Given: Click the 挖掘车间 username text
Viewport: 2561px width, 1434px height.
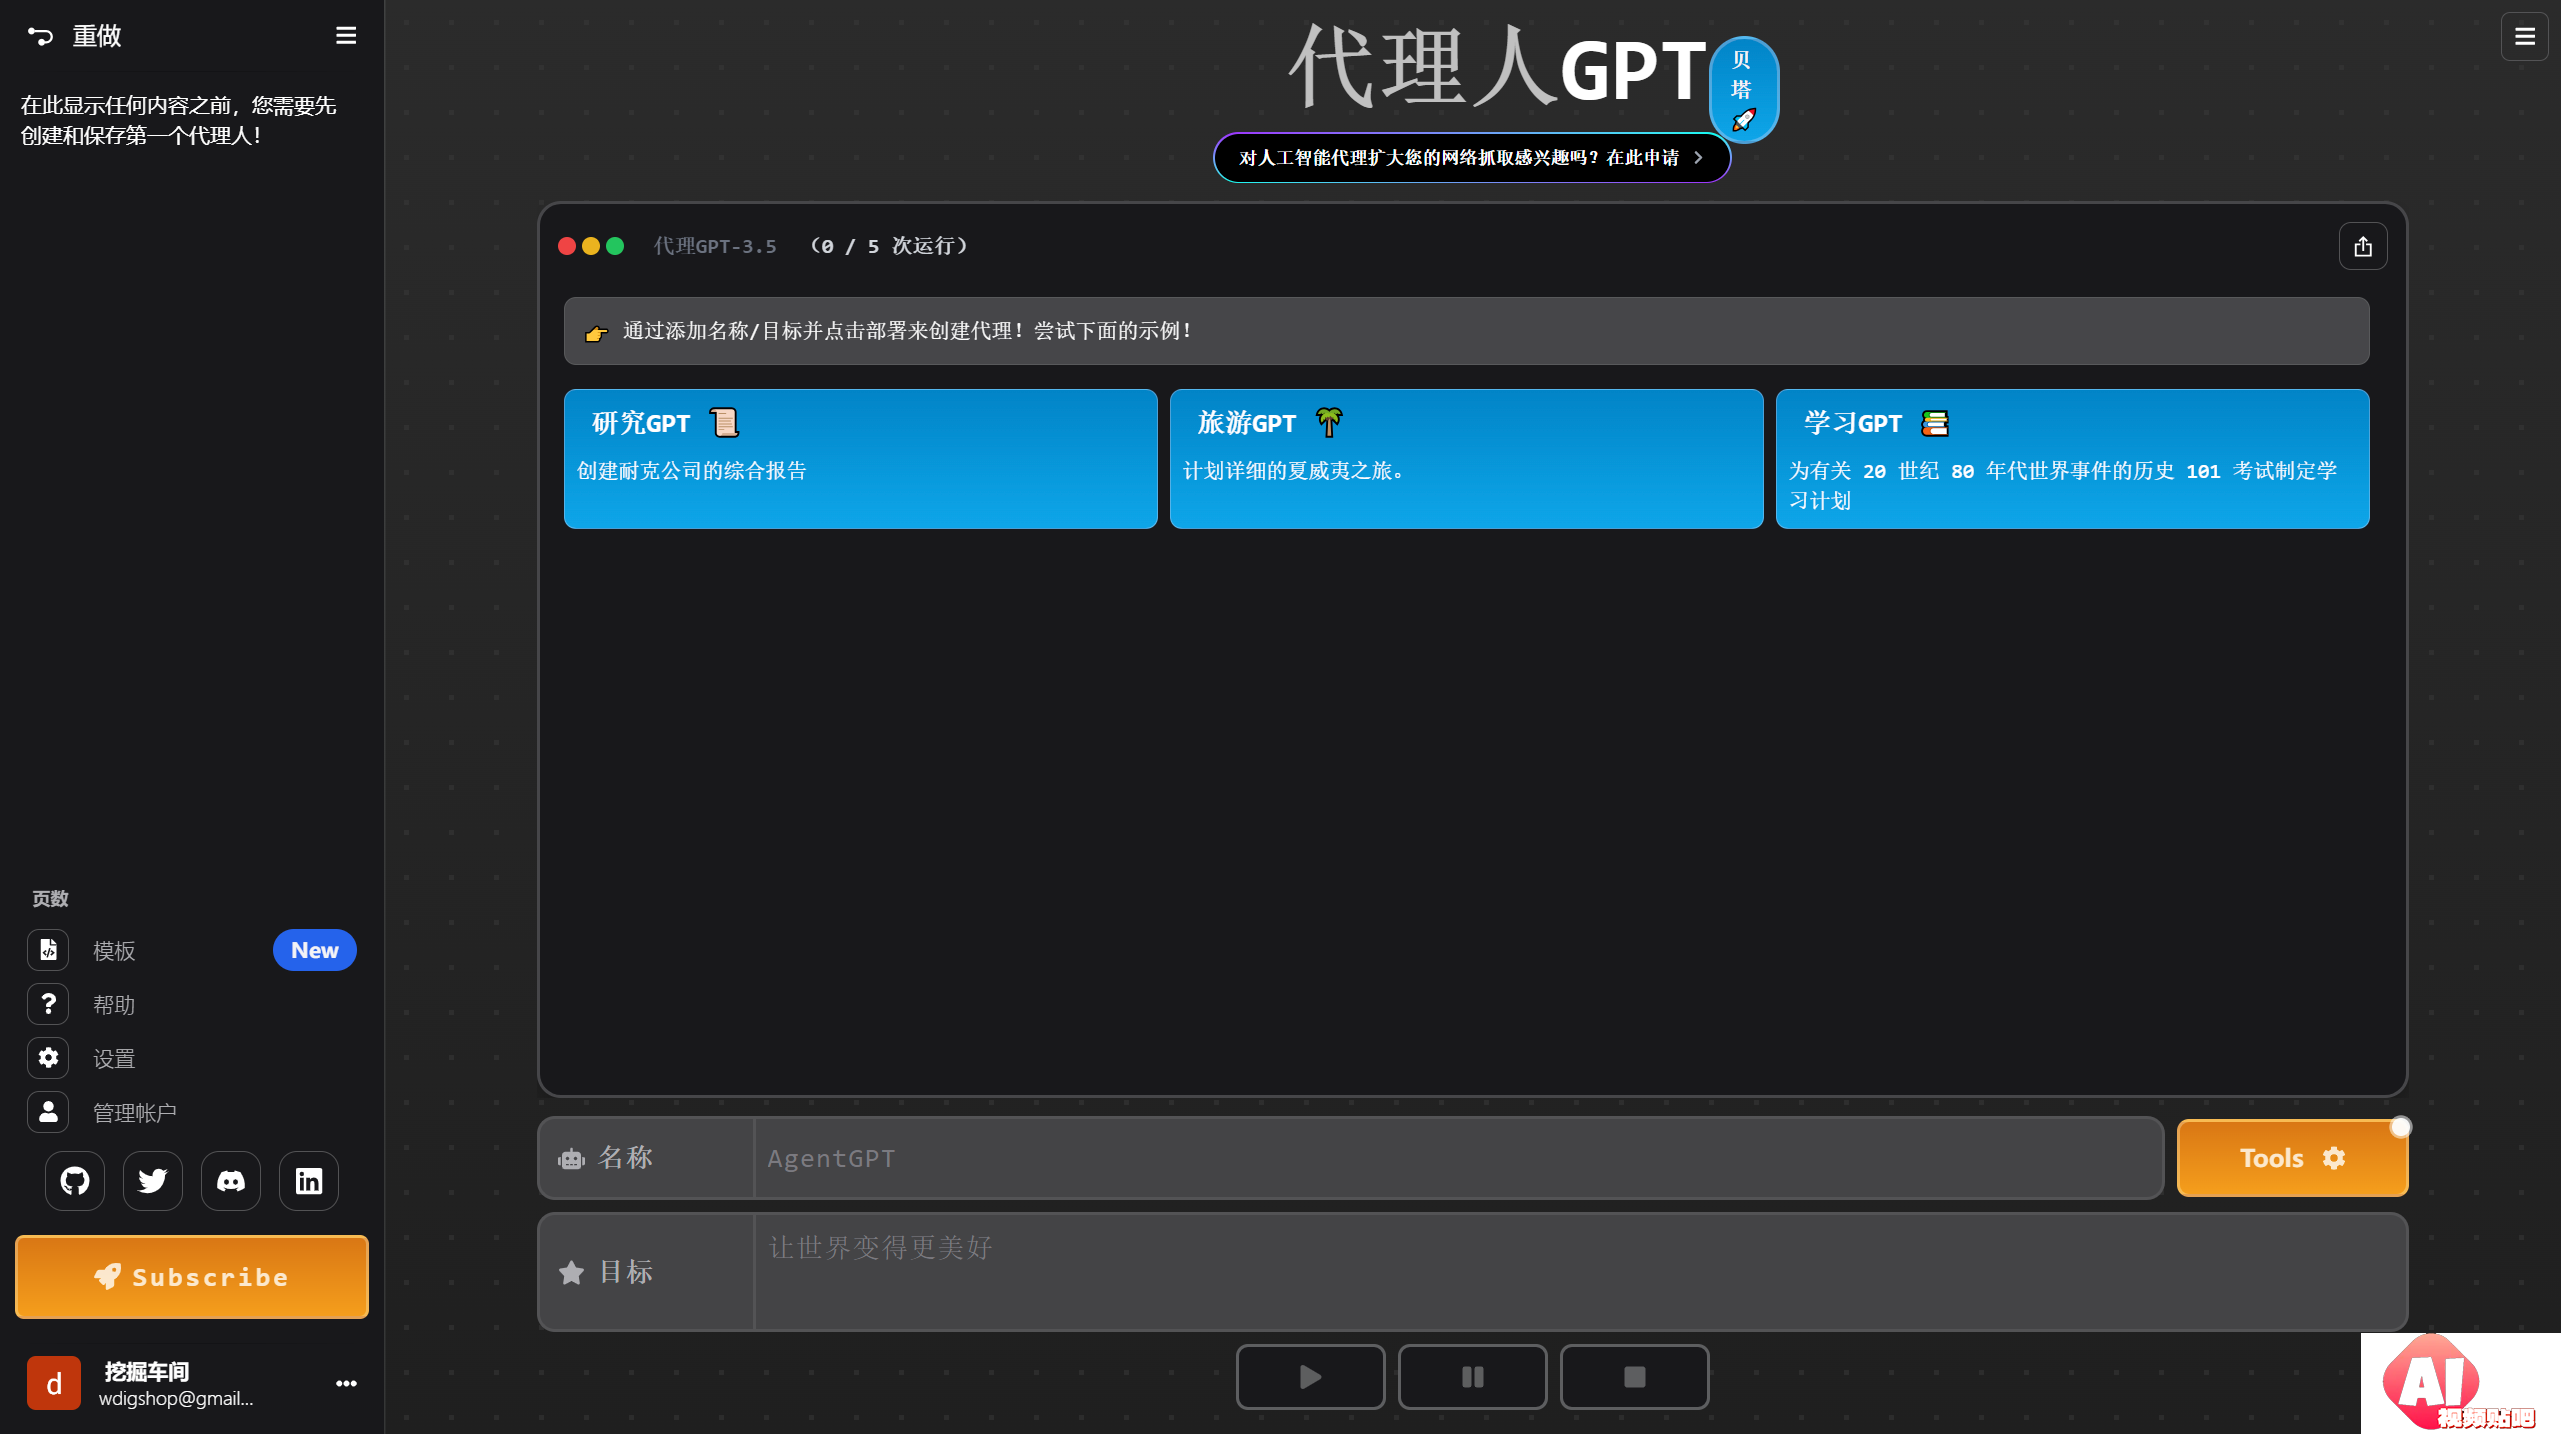Looking at the screenshot, I should 147,1371.
